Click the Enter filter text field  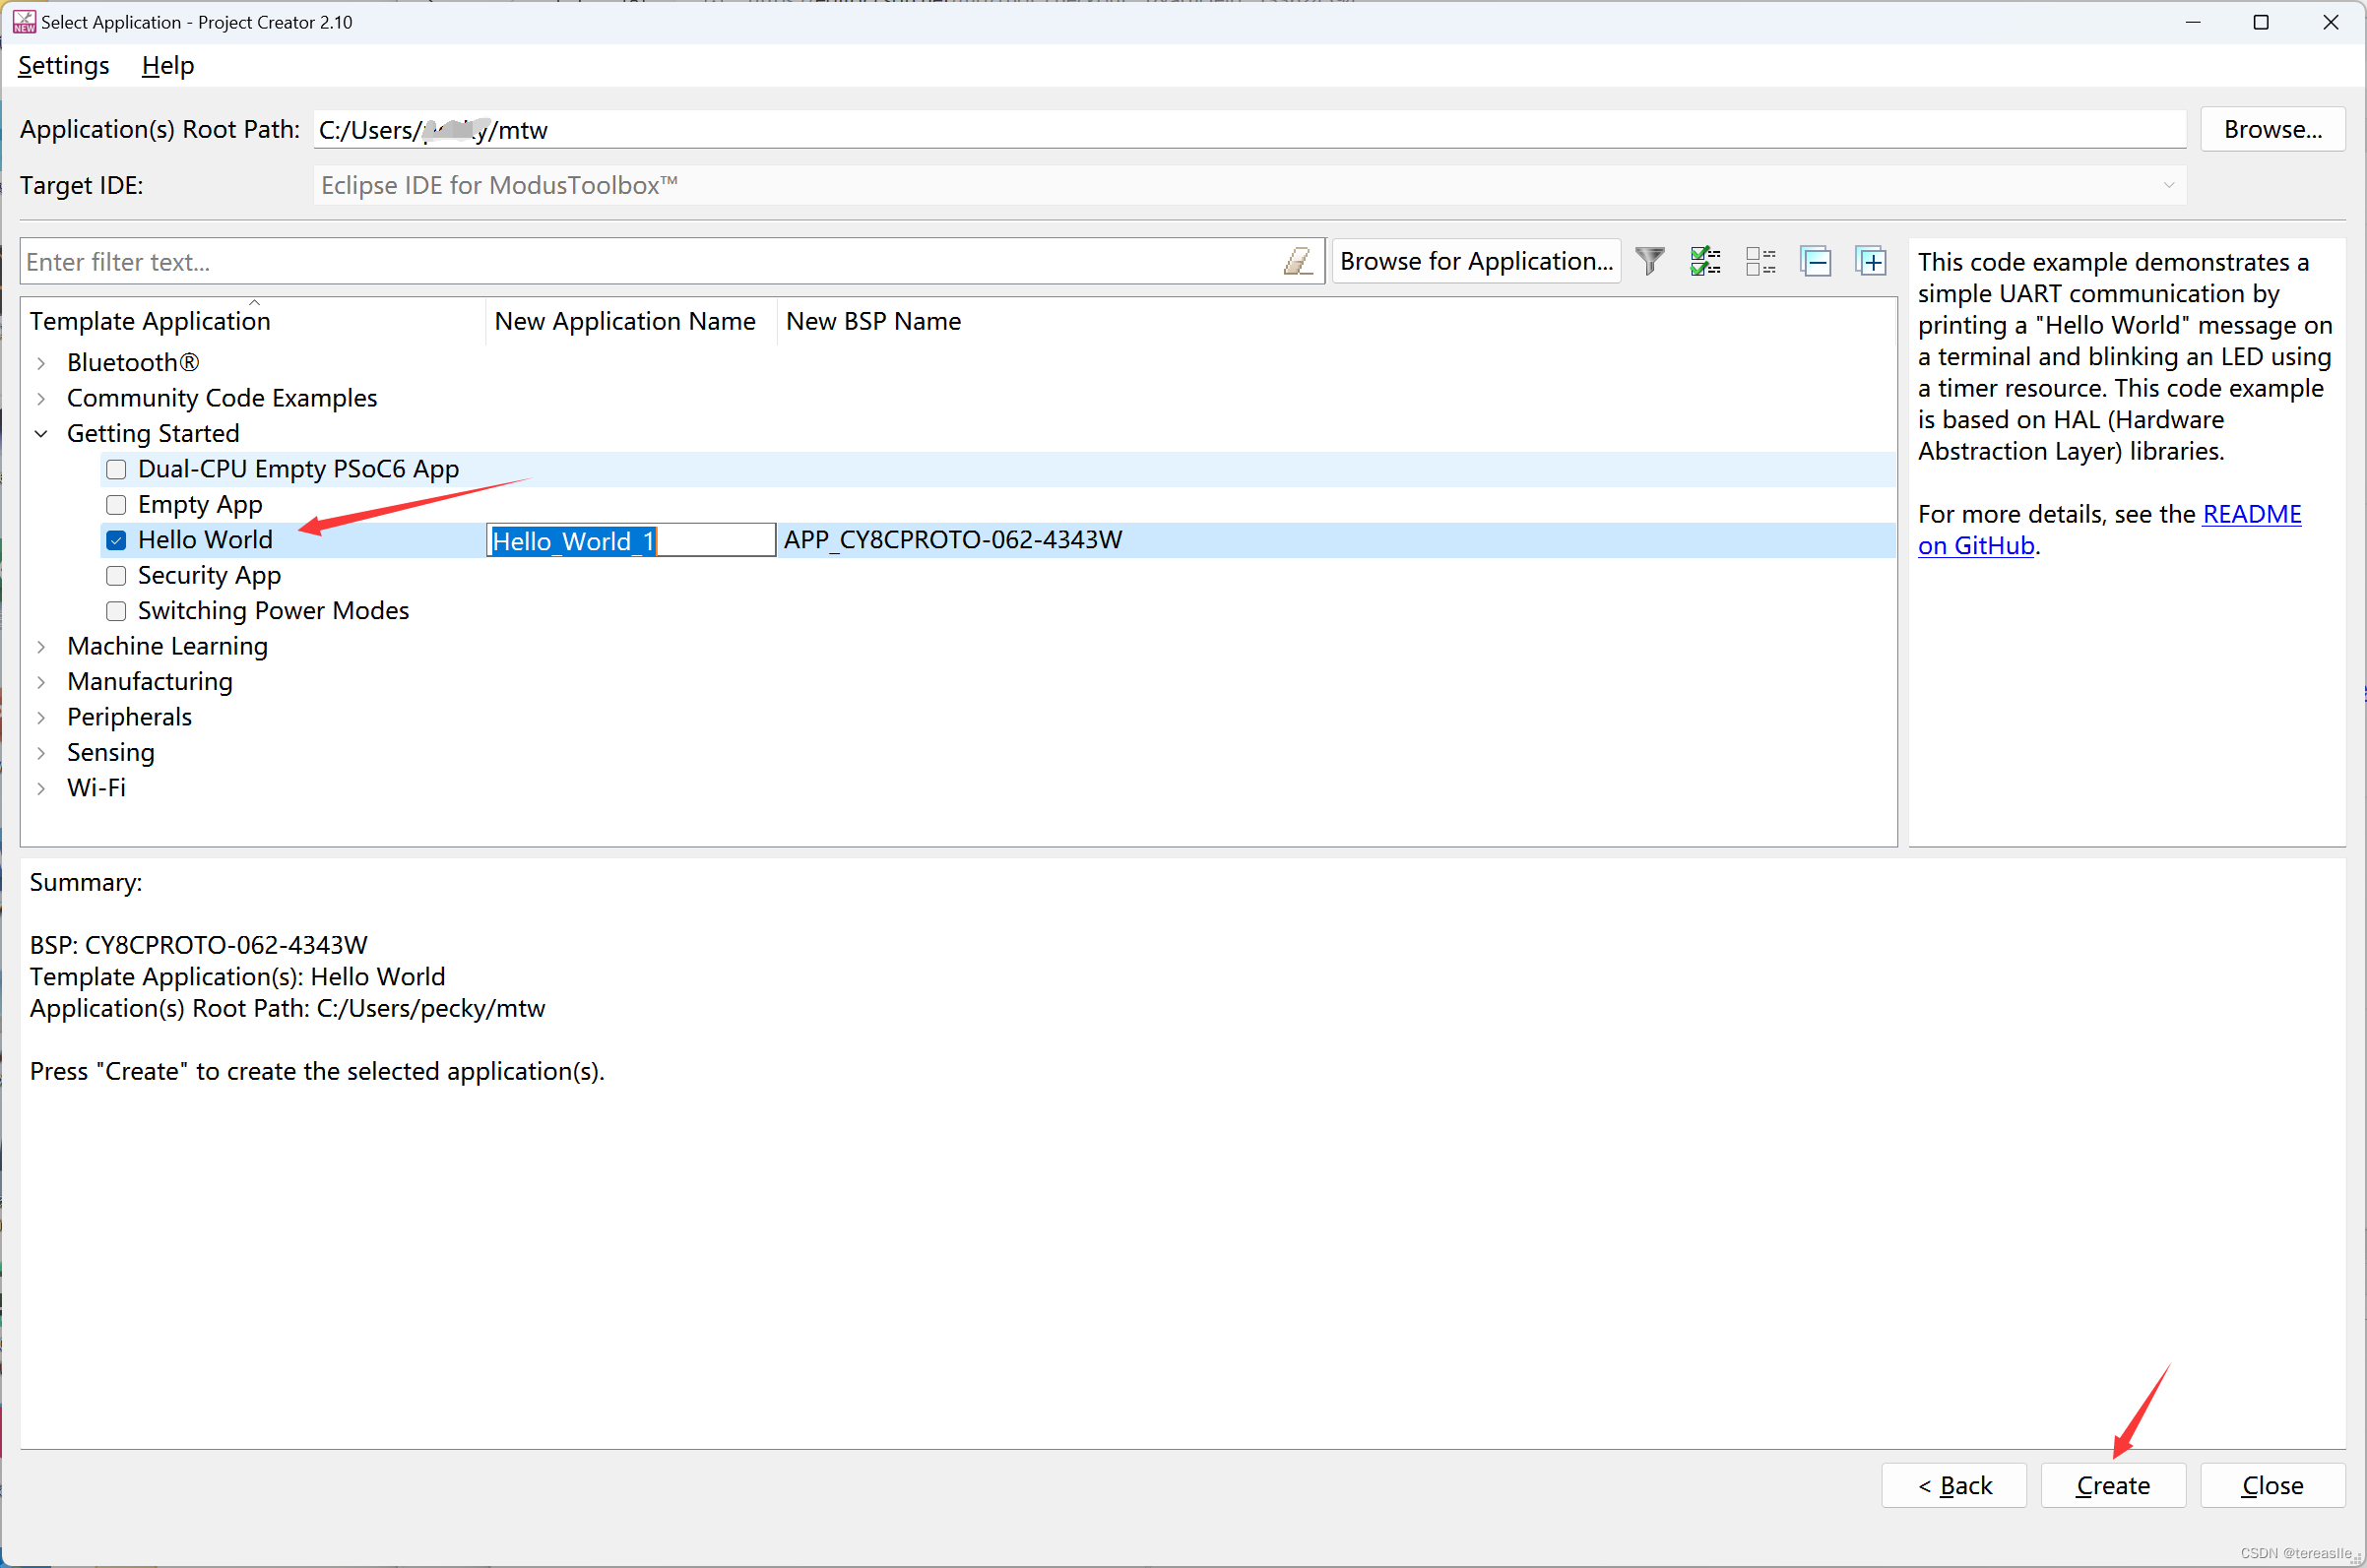(x=650, y=262)
